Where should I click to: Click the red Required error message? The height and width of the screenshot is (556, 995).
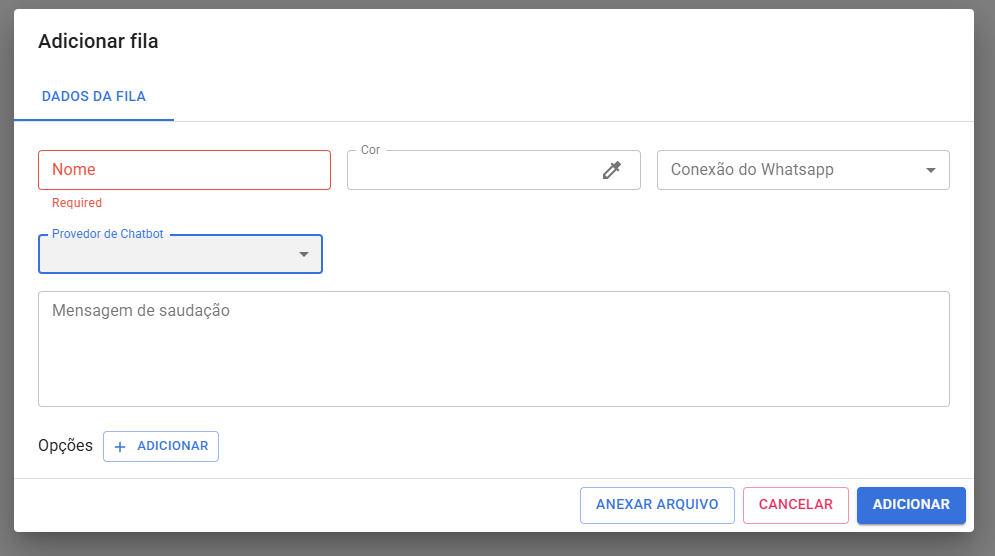pyautogui.click(x=77, y=203)
